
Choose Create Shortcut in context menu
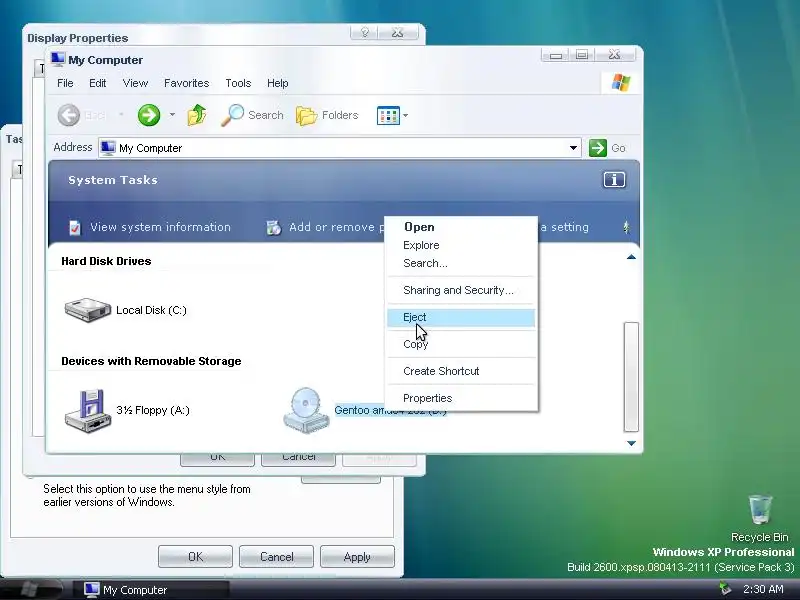point(461,371)
